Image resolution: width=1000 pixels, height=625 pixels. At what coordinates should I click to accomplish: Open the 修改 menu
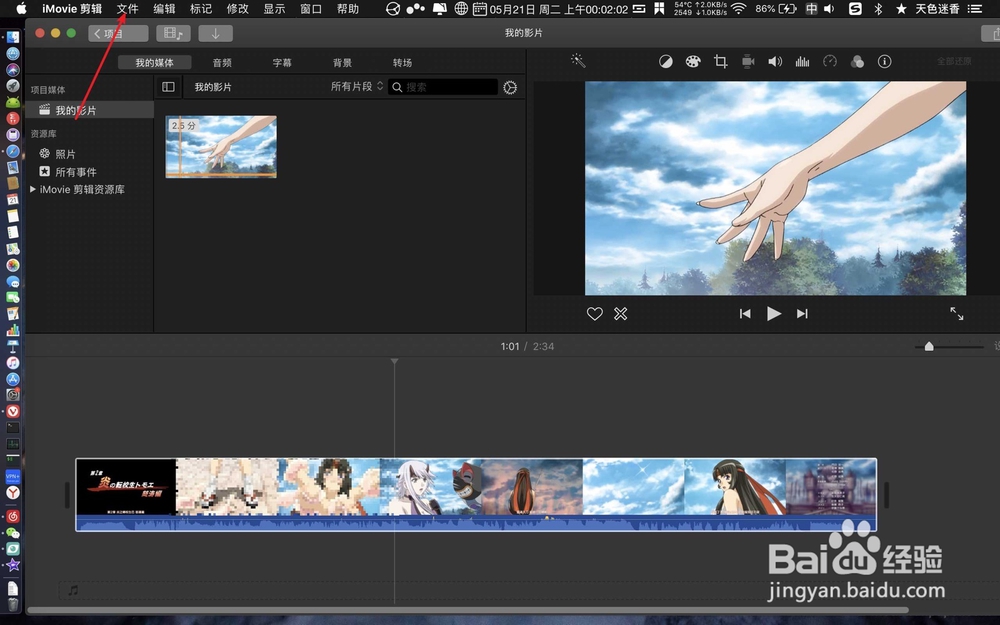pos(238,9)
